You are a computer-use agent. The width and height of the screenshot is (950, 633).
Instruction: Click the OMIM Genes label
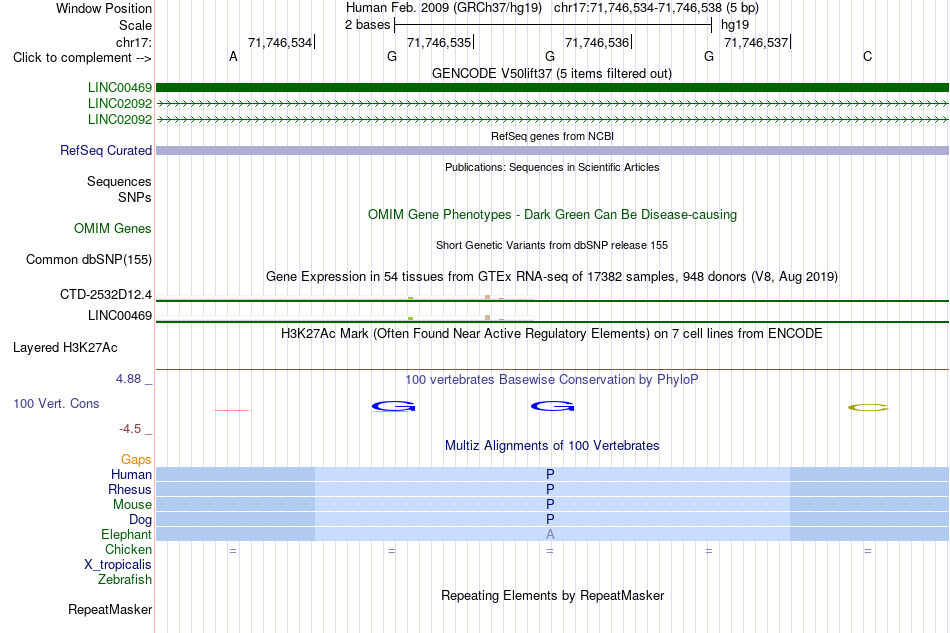113,228
